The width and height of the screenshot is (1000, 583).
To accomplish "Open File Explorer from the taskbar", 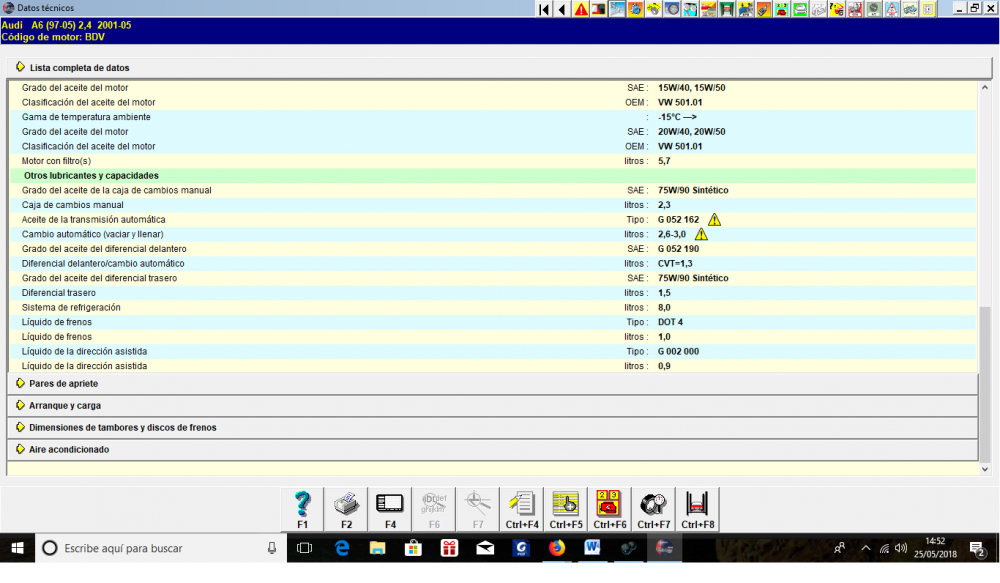I will click(378, 548).
